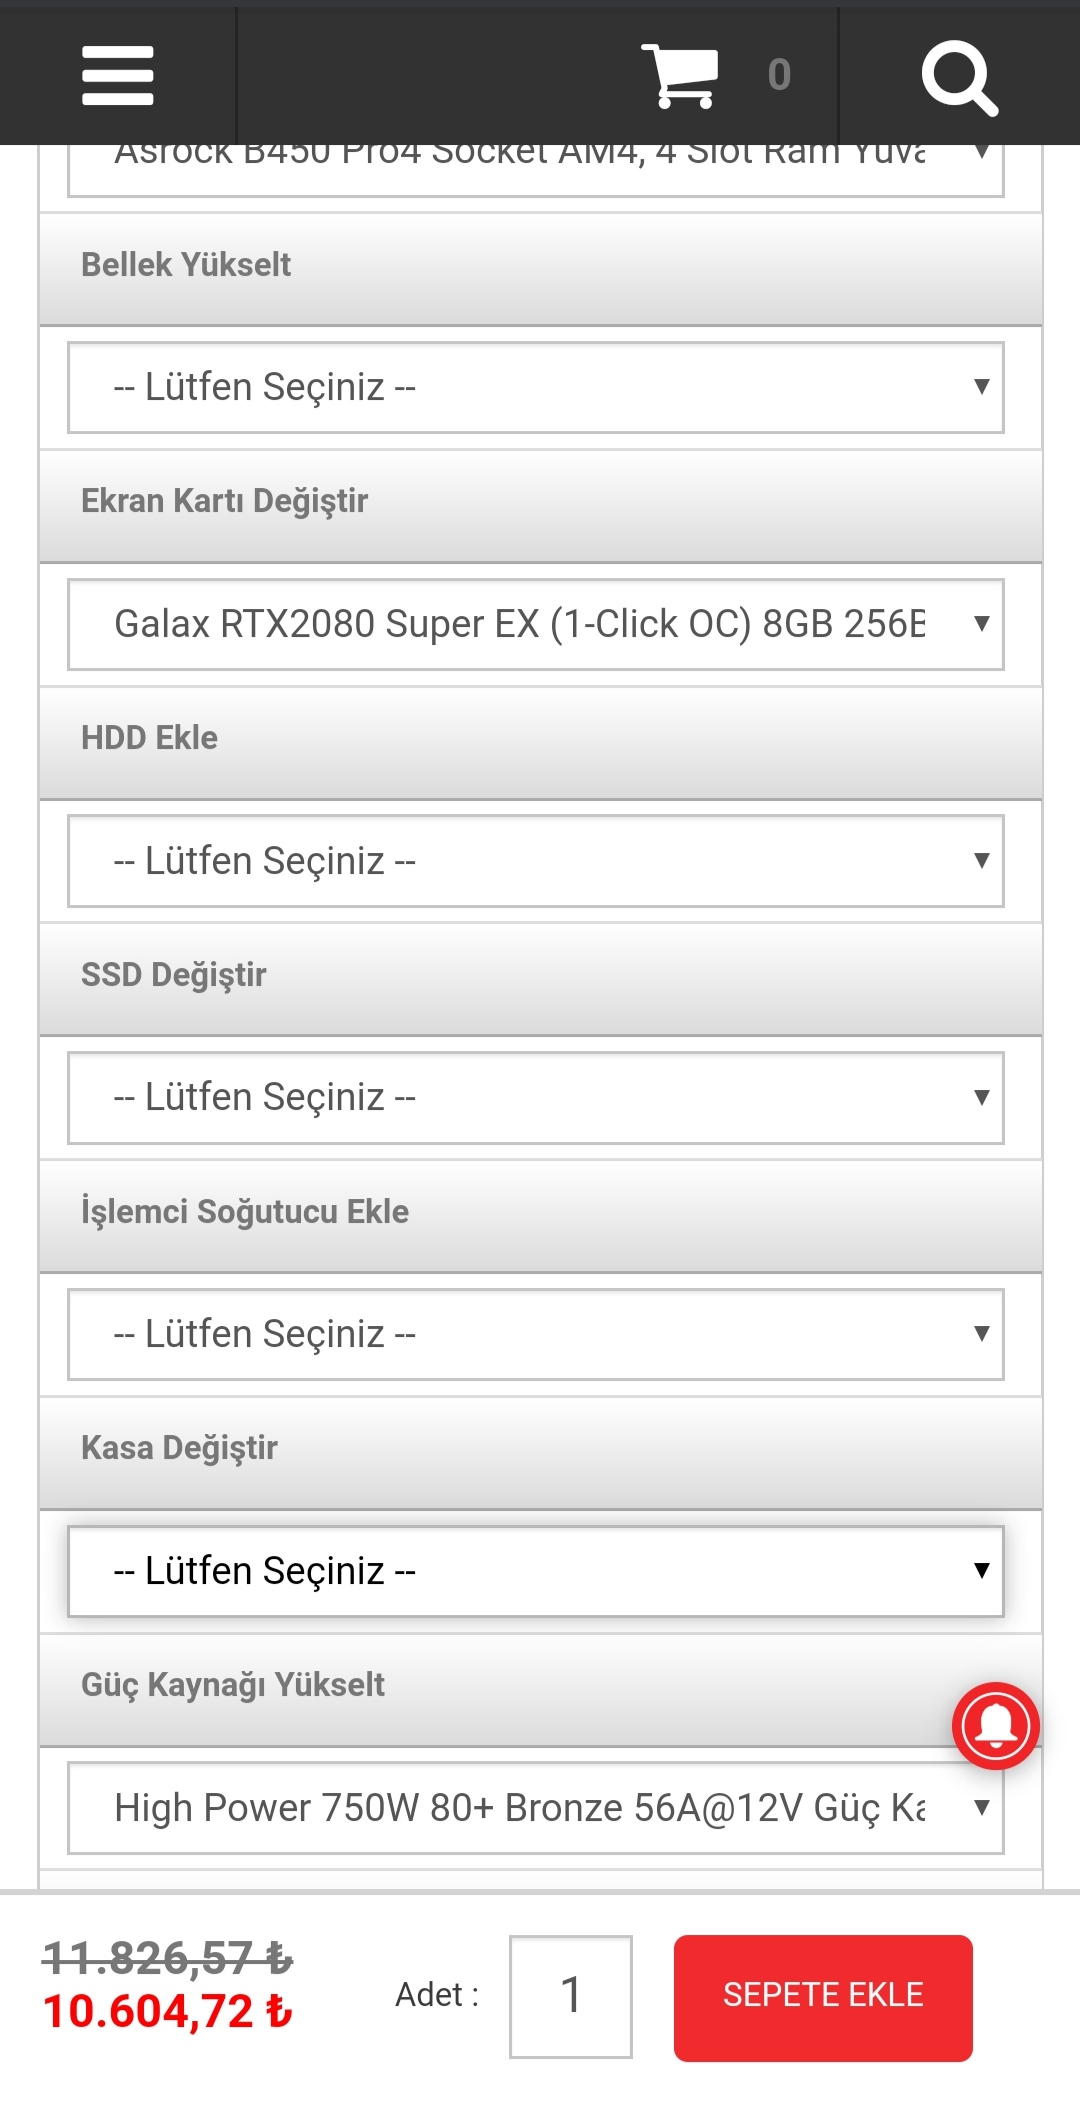This screenshot has width=1080, height=2113.
Task: Open the shopping cart
Action: tap(680, 75)
